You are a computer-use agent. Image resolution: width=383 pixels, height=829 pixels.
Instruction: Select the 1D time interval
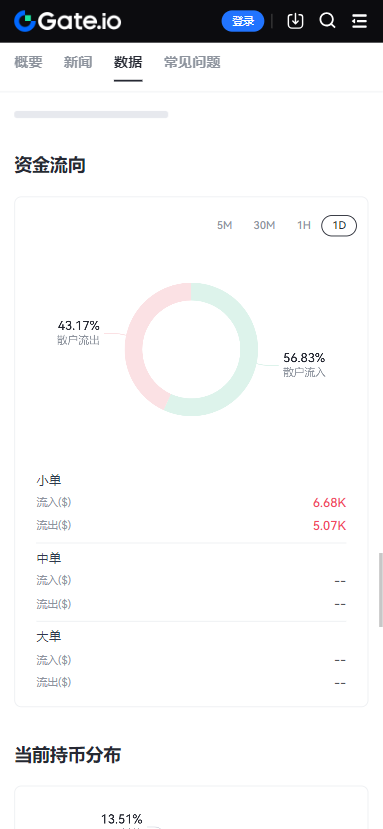click(339, 226)
